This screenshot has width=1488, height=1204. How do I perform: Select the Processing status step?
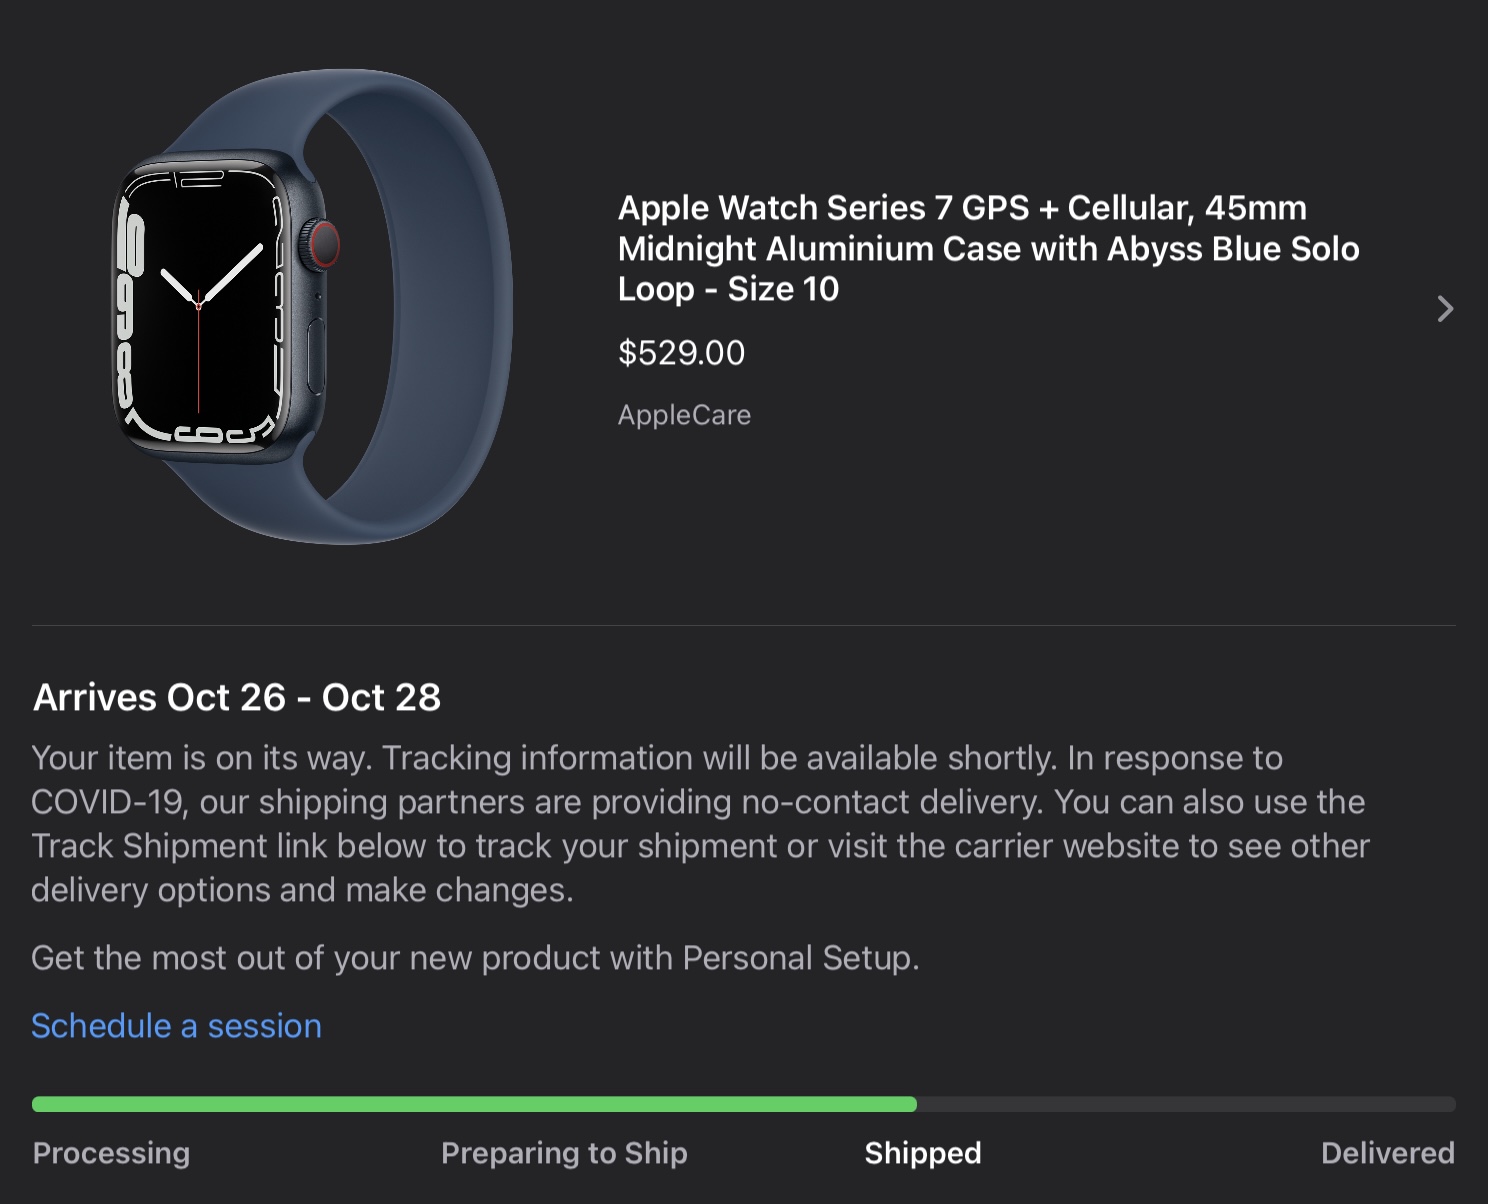111,1153
